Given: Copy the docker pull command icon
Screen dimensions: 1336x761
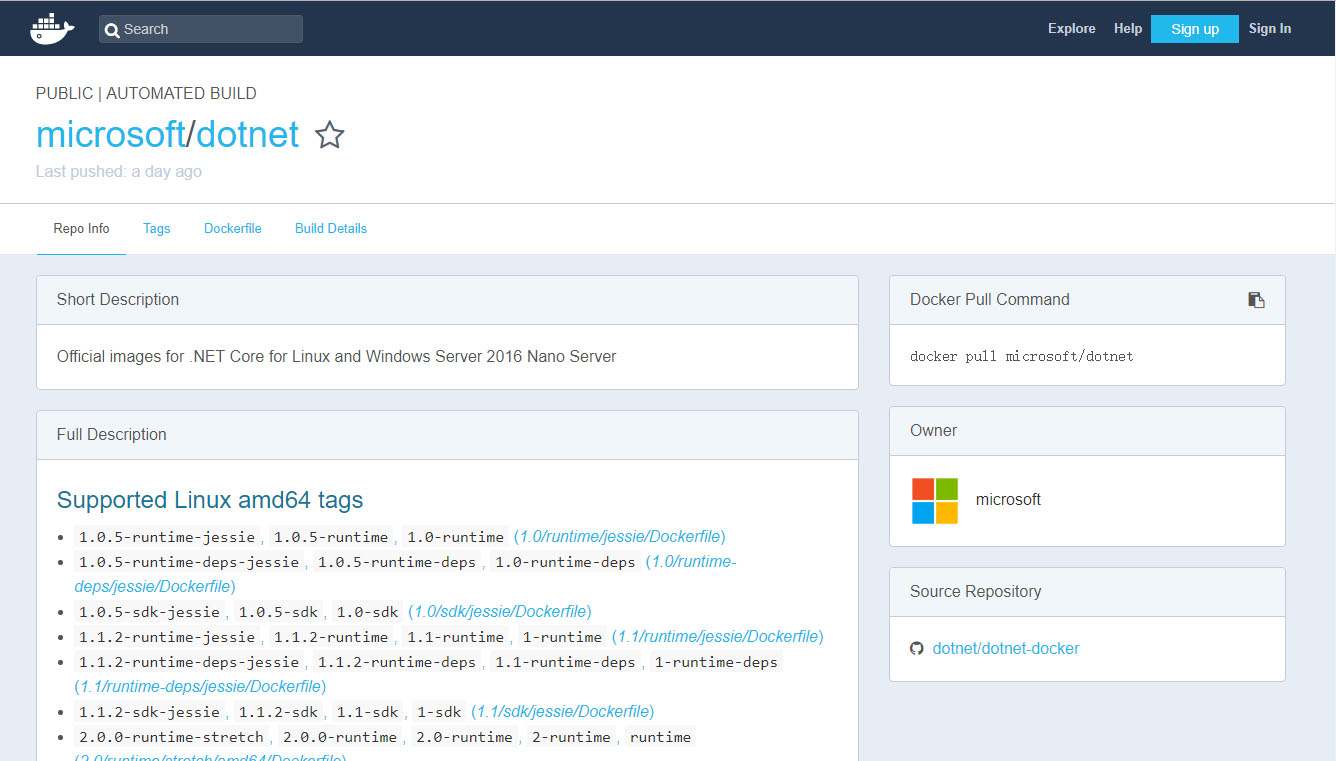Looking at the screenshot, I should [1256, 300].
